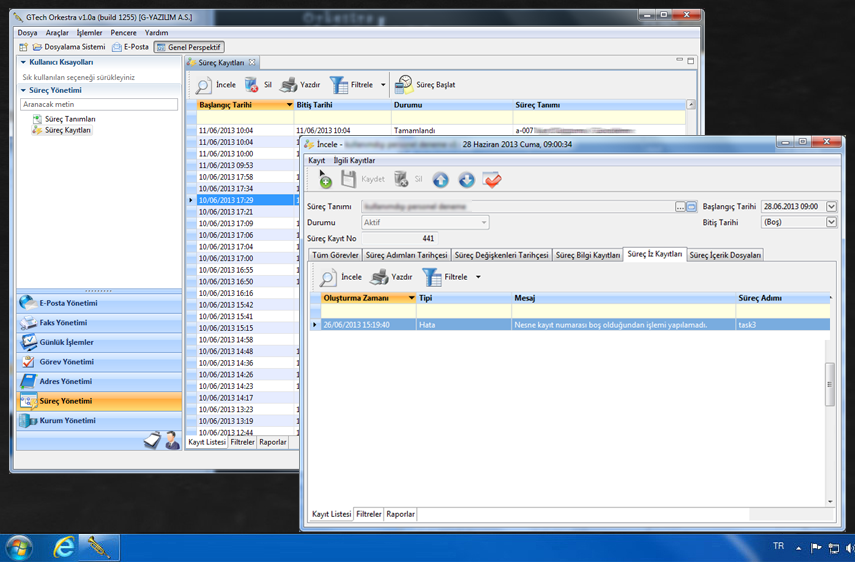Viewport: 855px width, 562px height.
Task: Click the blue down arrow for next record
Action: [x=466, y=180]
